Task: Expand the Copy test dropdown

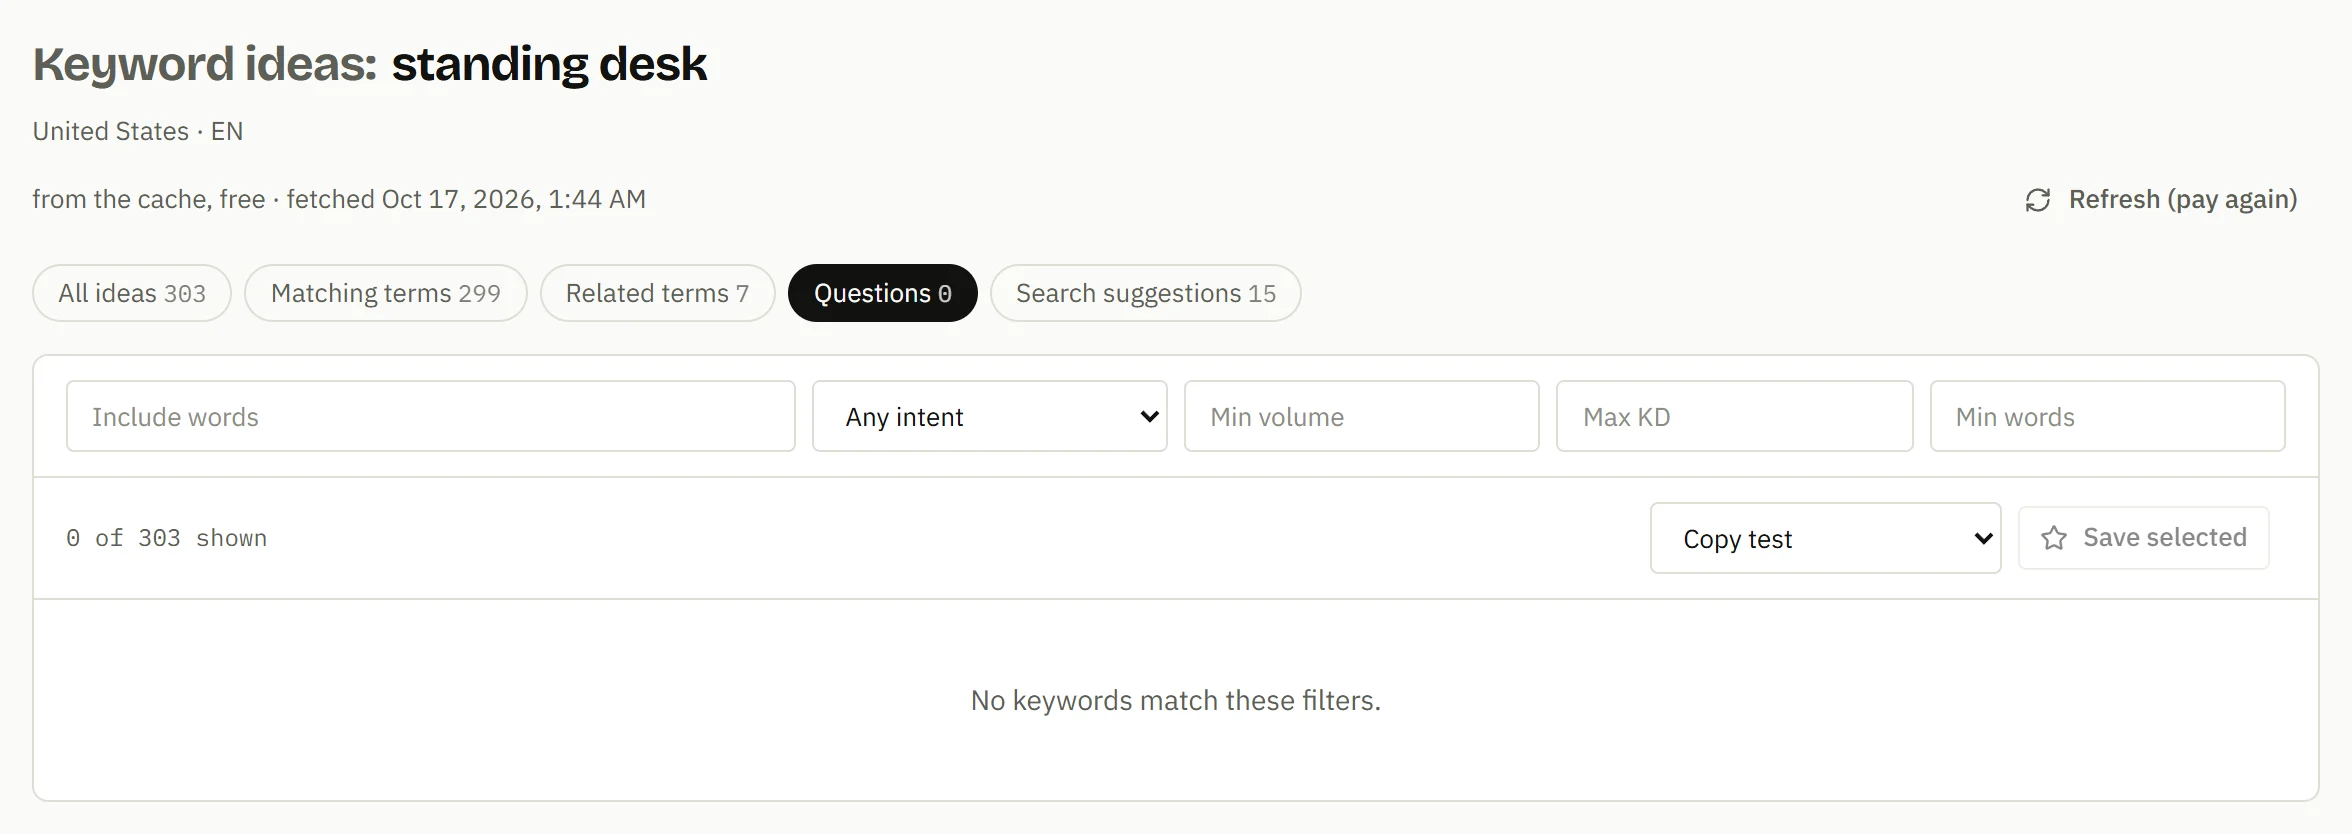Action: 1826,538
